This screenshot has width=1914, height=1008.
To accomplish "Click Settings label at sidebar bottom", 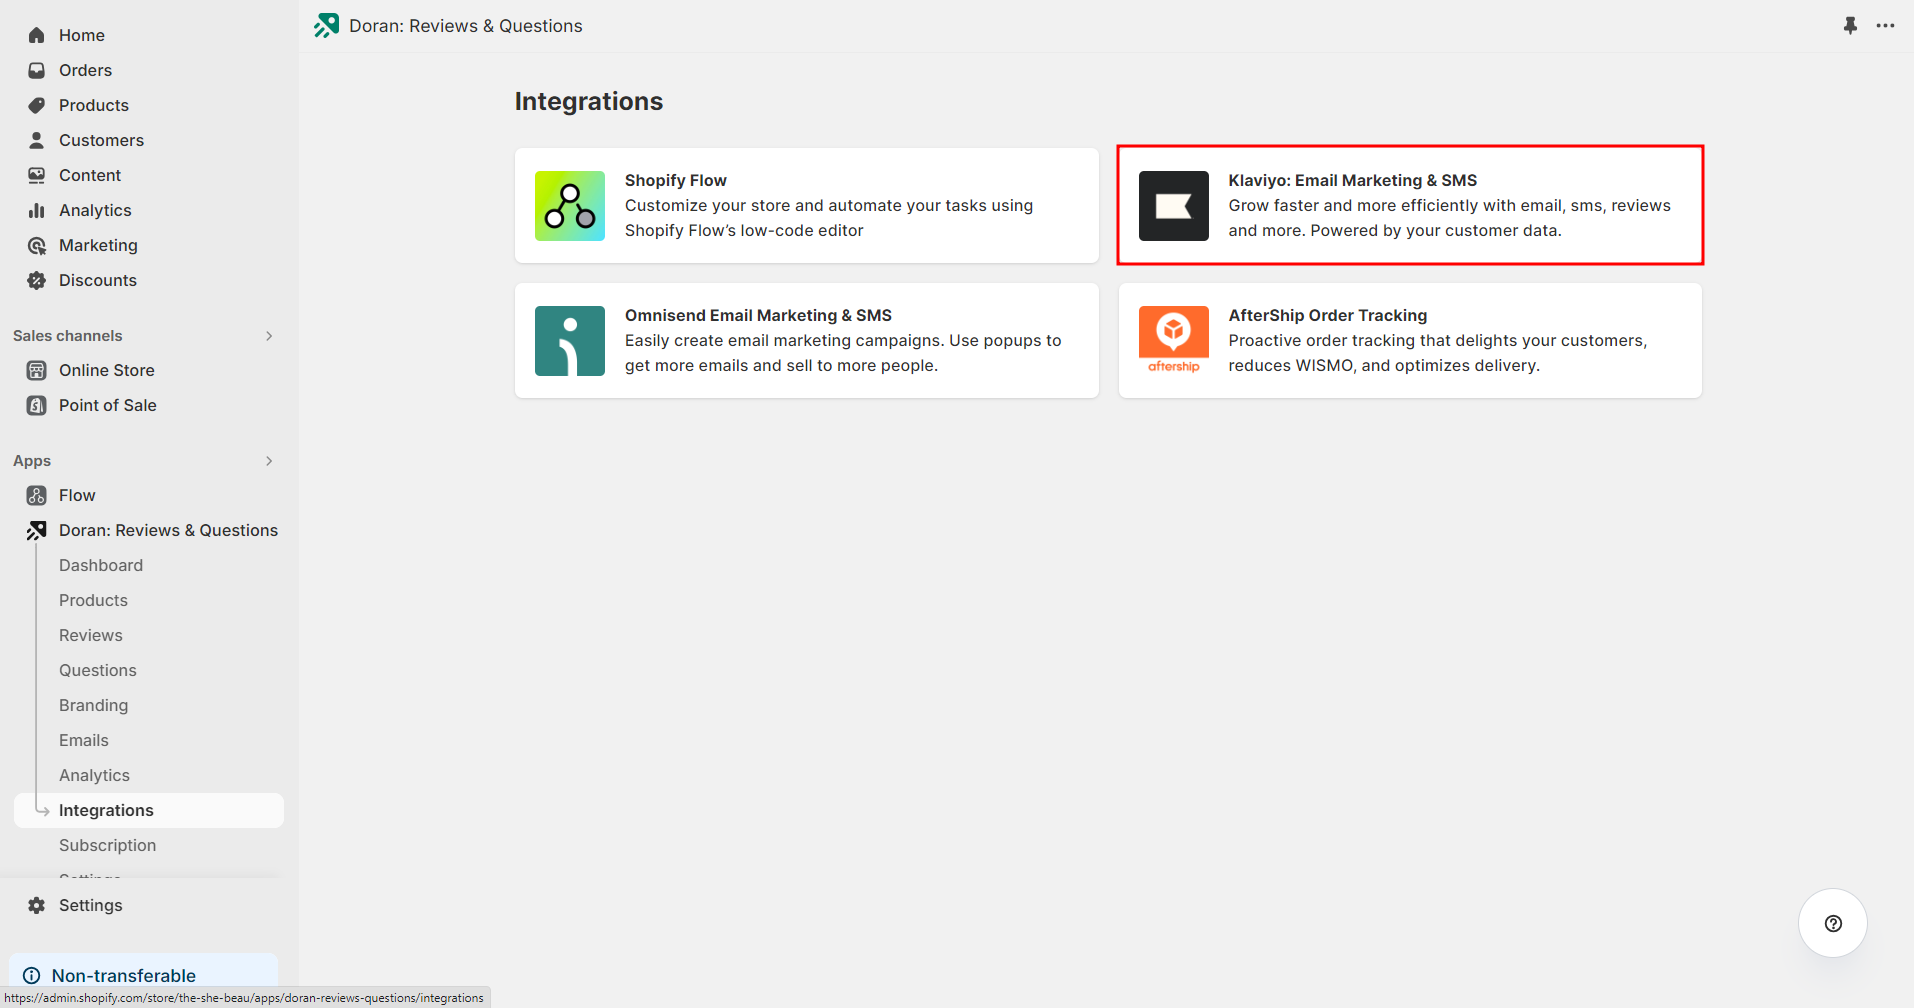I will coord(91,905).
